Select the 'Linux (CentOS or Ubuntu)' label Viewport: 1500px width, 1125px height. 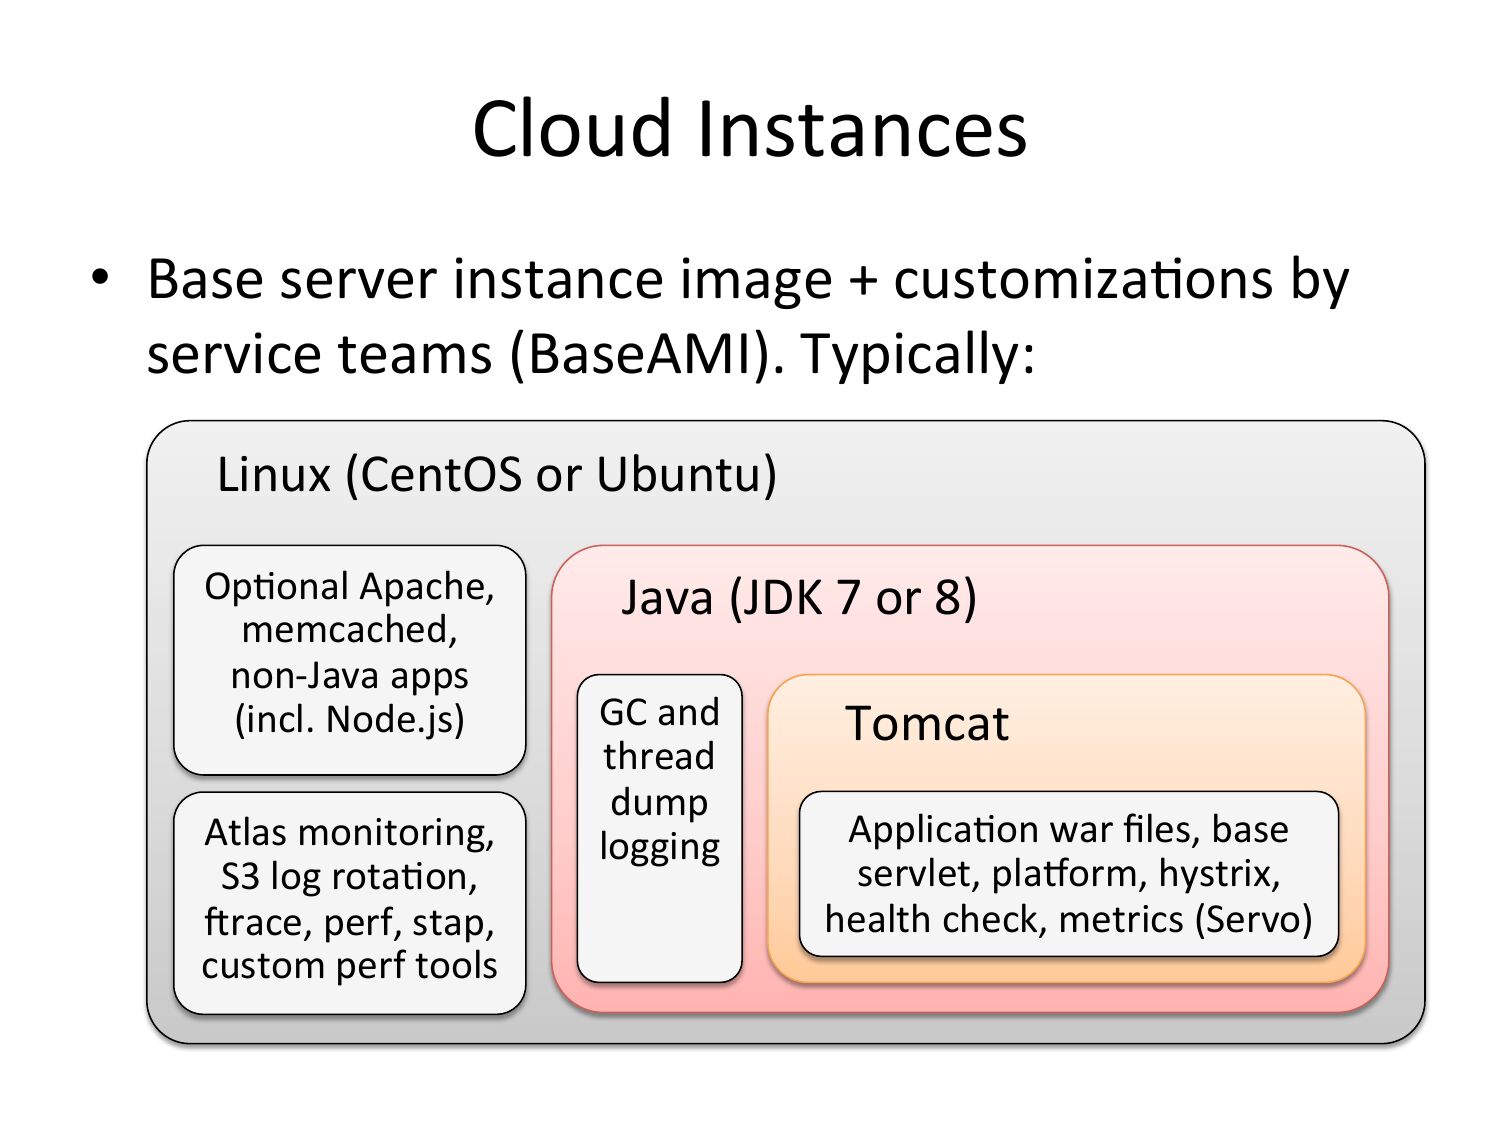tap(497, 474)
